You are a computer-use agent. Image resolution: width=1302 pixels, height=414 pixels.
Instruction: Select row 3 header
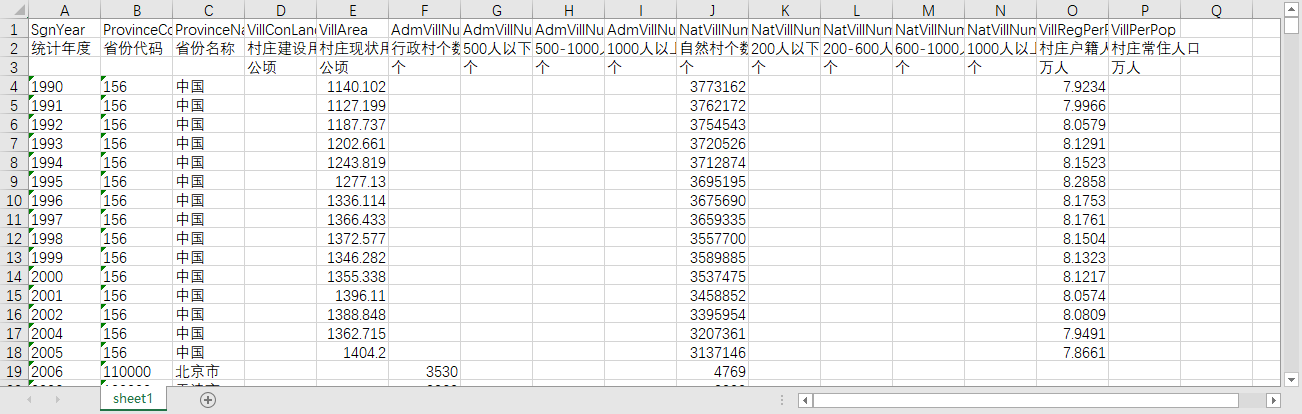[14, 67]
